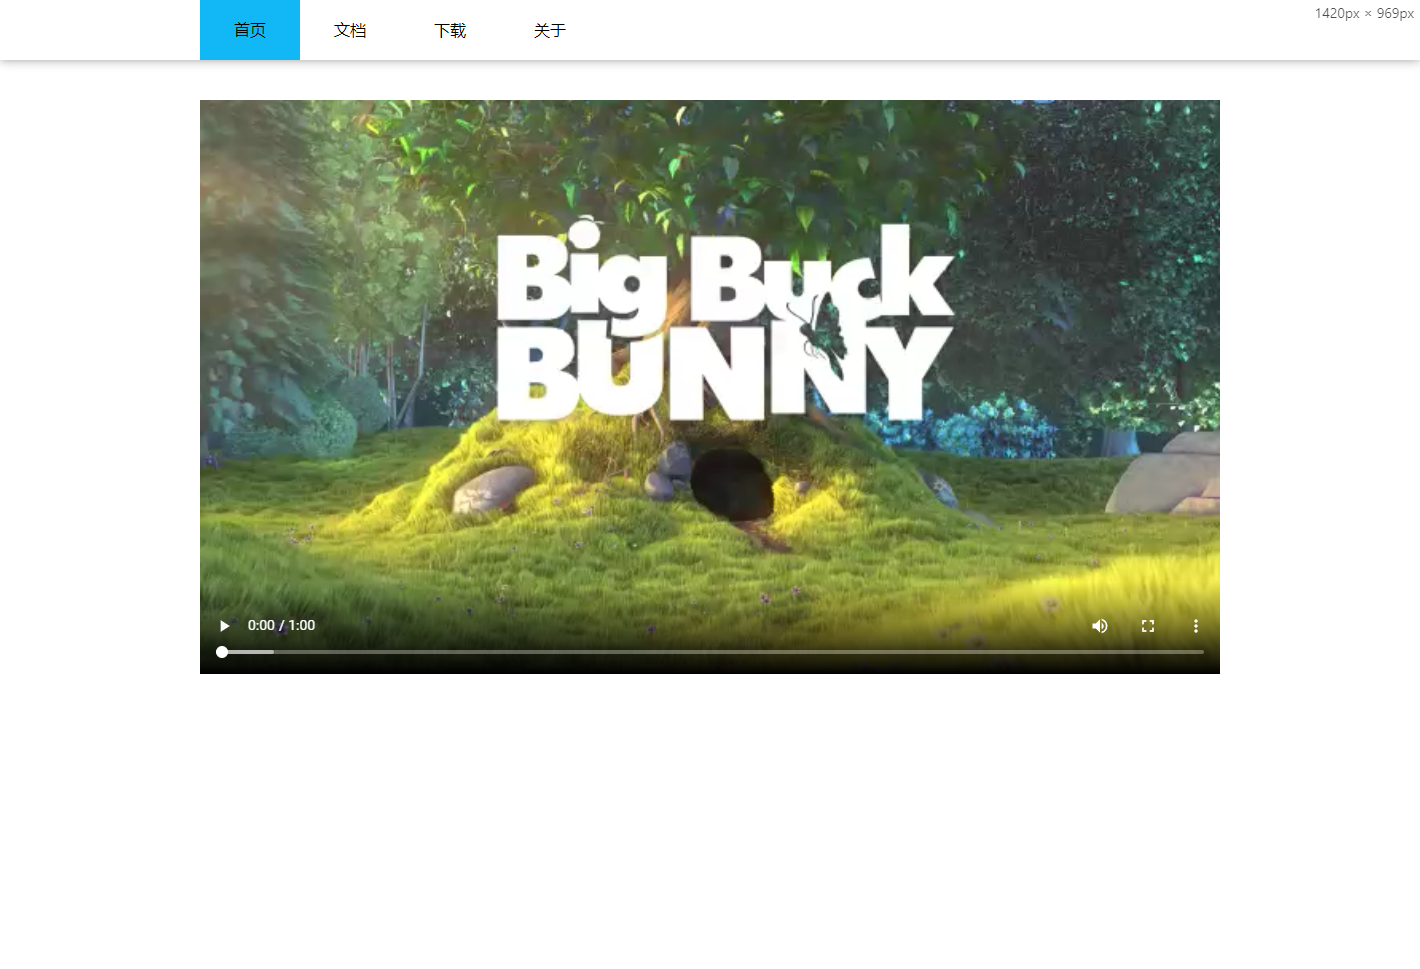
Task: Open the video's three-dot options menu
Action: pyautogui.click(x=1195, y=626)
